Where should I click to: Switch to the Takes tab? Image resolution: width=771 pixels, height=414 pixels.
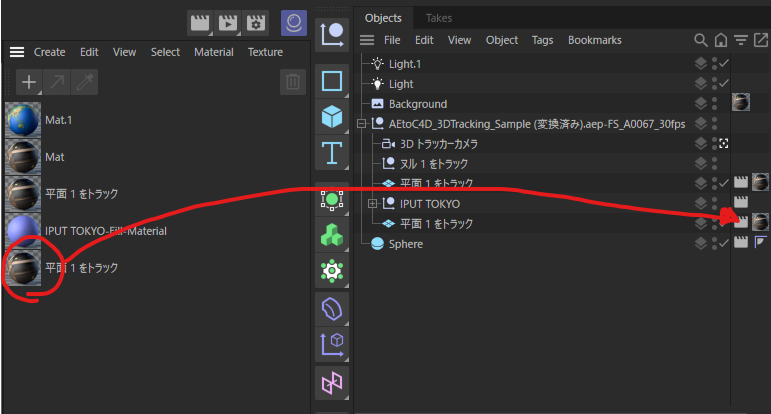(438, 18)
